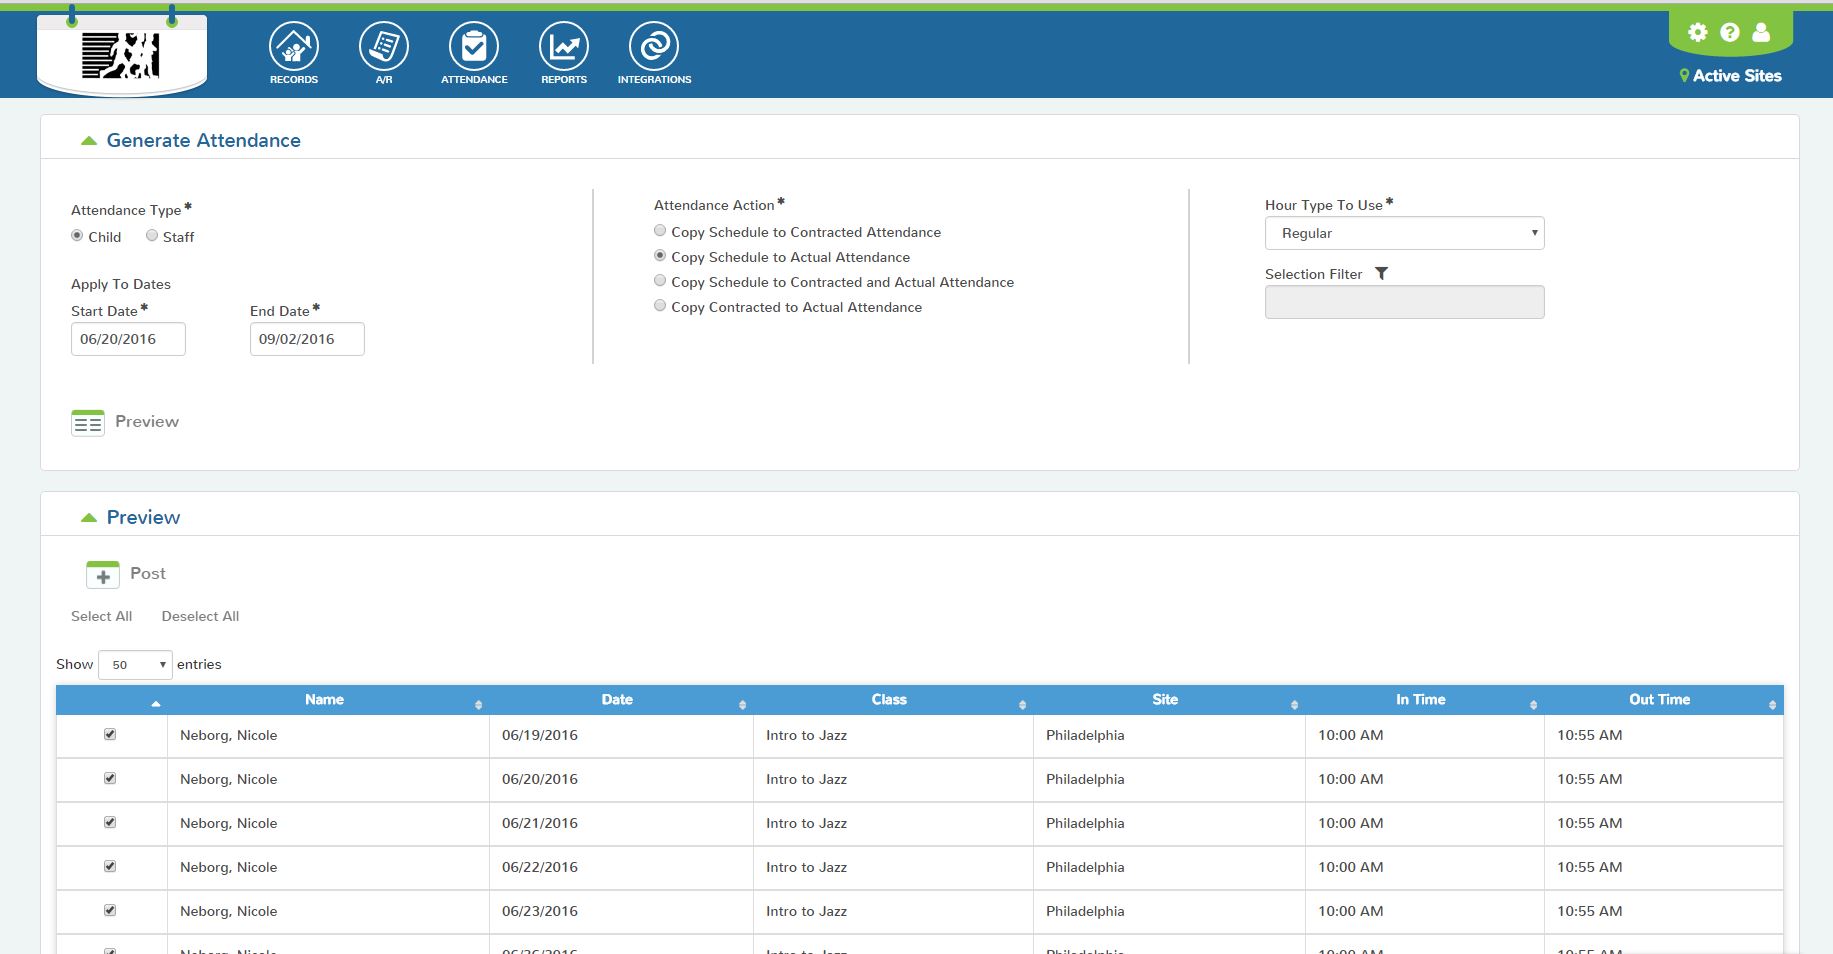Click the End Date field

(307, 339)
